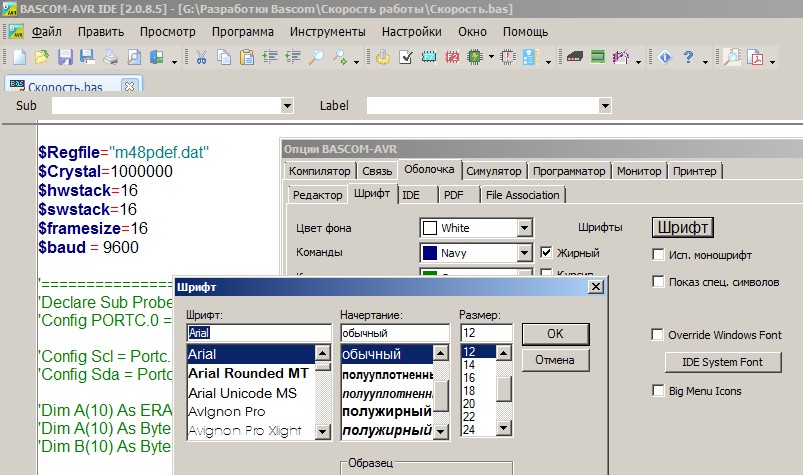Open dropdown arrow beside program chip icon
This screenshot has width=803, height=475.
491,57
